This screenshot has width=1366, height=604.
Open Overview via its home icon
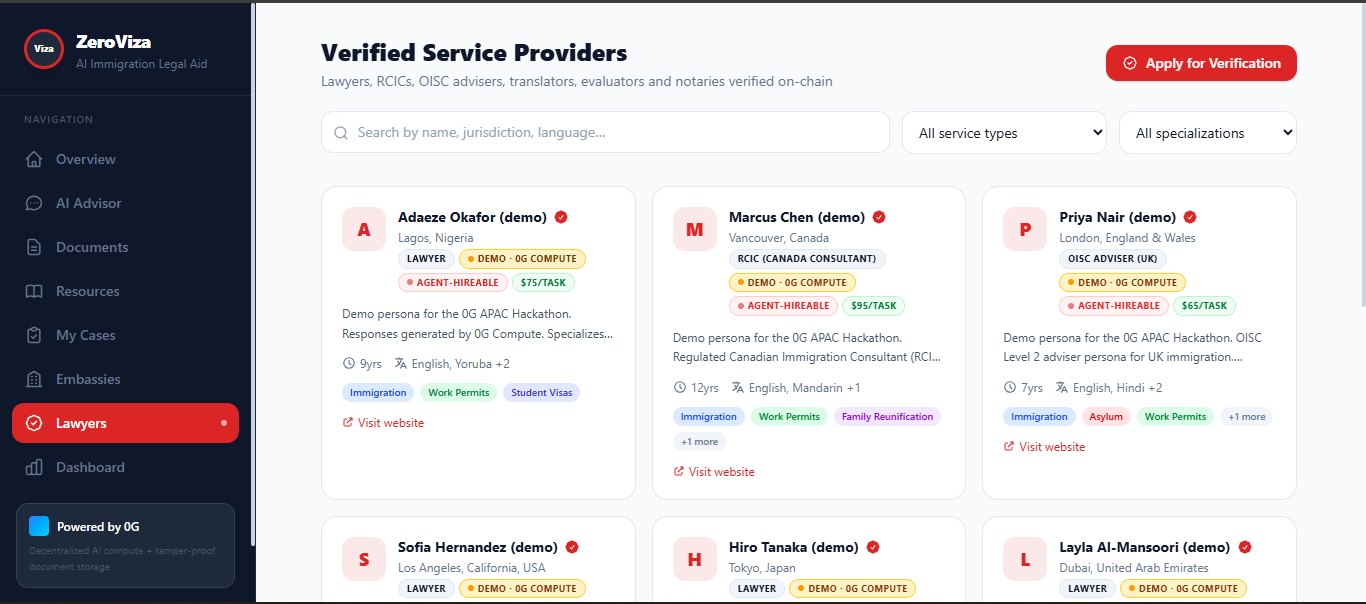34,159
